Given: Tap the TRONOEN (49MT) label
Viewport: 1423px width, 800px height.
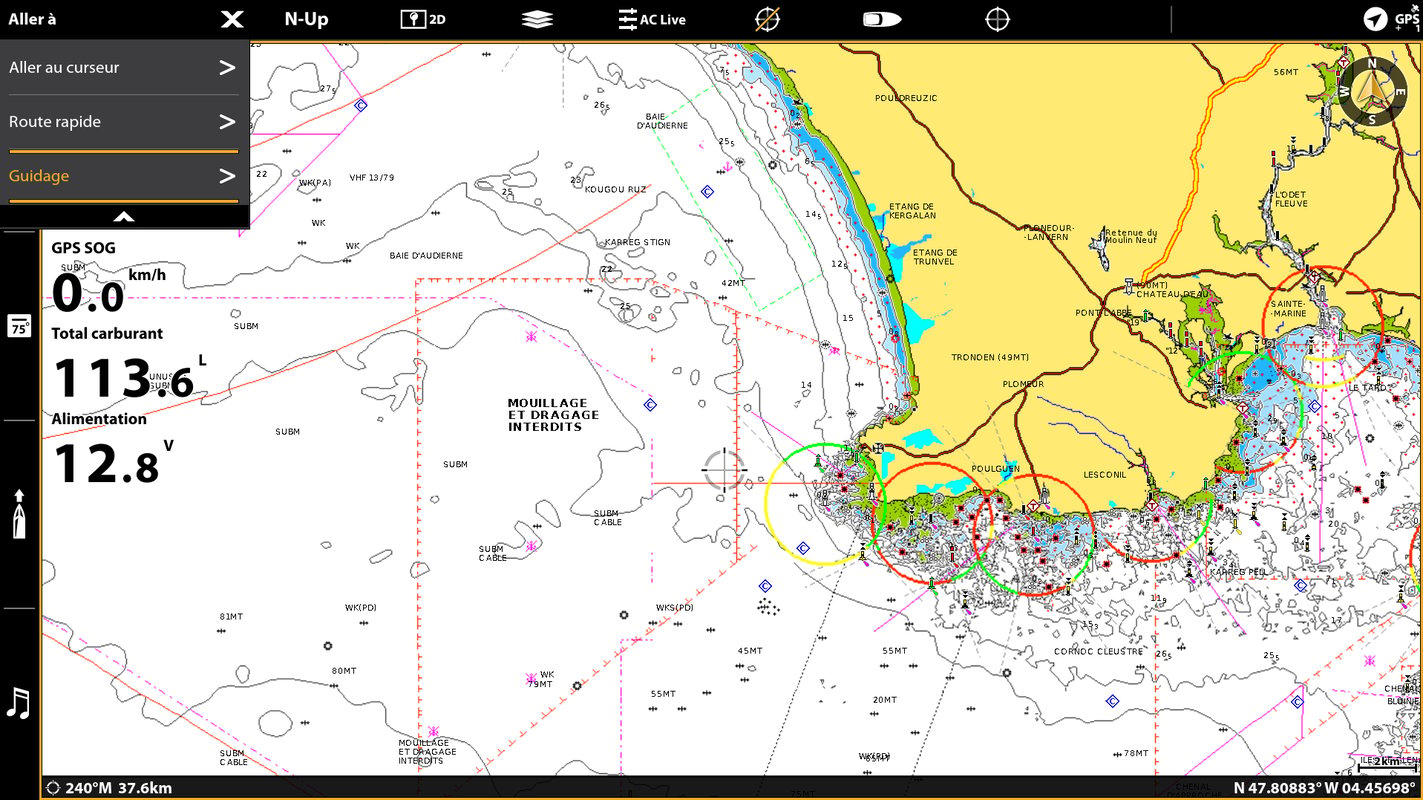Looking at the screenshot, I should pyautogui.click(x=990, y=358).
